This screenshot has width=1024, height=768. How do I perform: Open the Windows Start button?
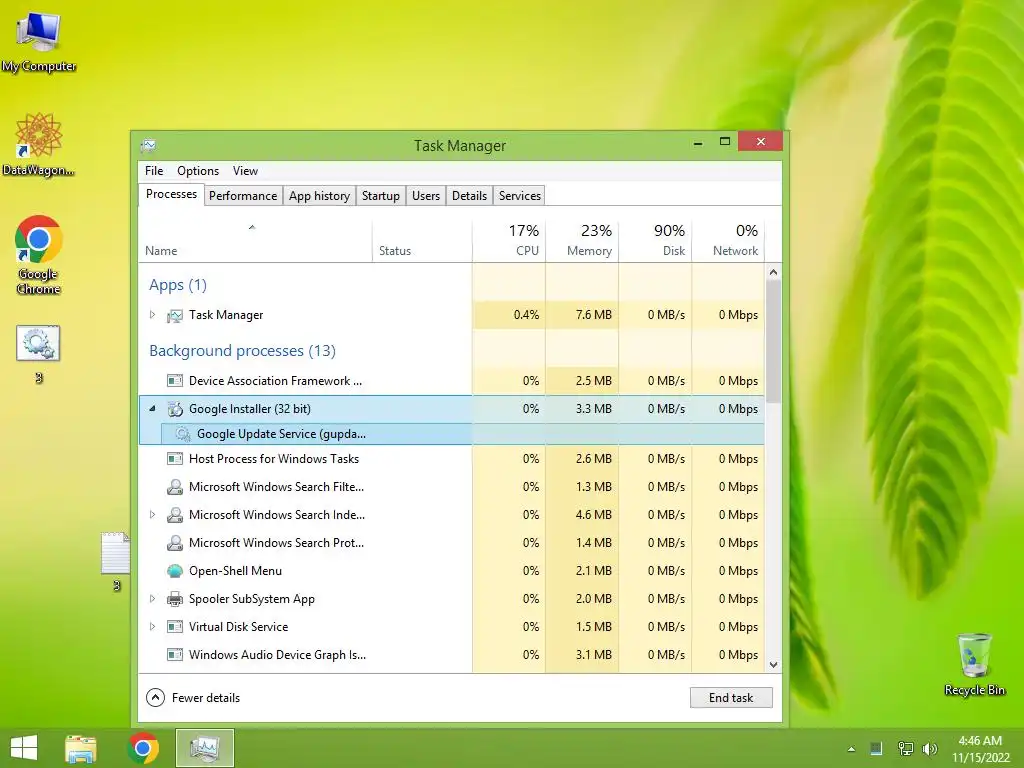click(24, 748)
